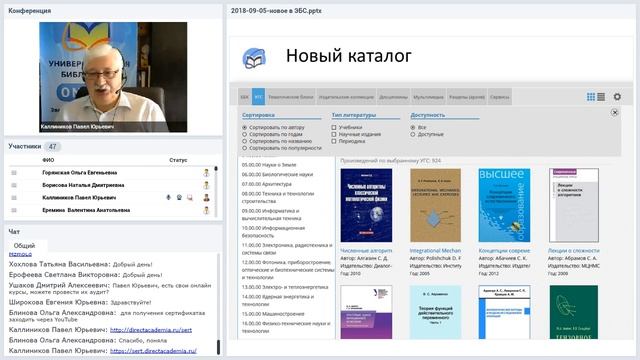Select 06.00.00 Биологические науки category
The width and height of the screenshot is (640, 360).
(277, 174)
